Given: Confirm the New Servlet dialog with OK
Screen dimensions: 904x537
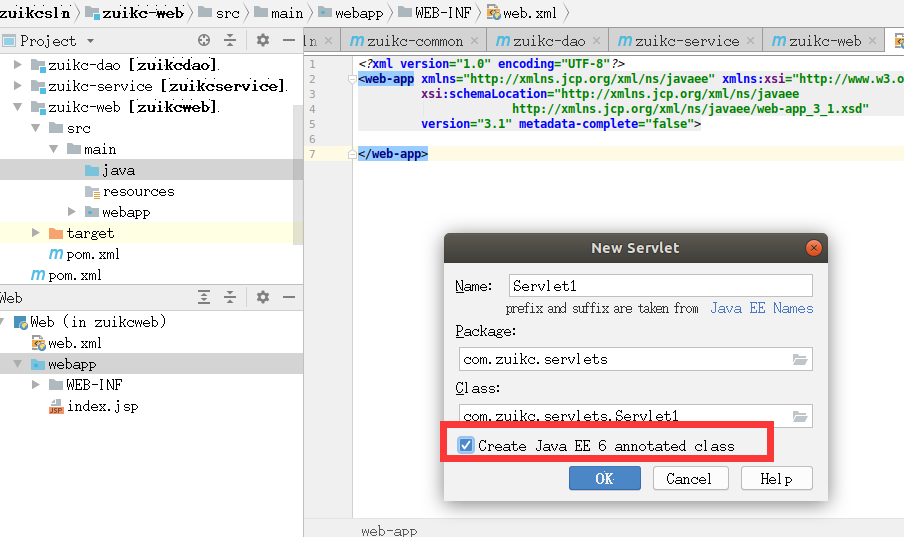Looking at the screenshot, I should pyautogui.click(x=605, y=478).
